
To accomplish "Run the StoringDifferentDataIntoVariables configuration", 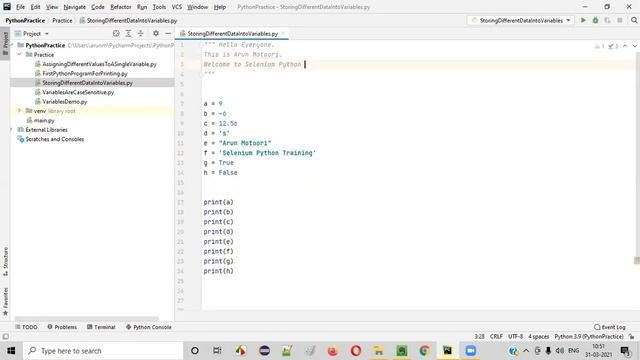I will click(x=583, y=20).
